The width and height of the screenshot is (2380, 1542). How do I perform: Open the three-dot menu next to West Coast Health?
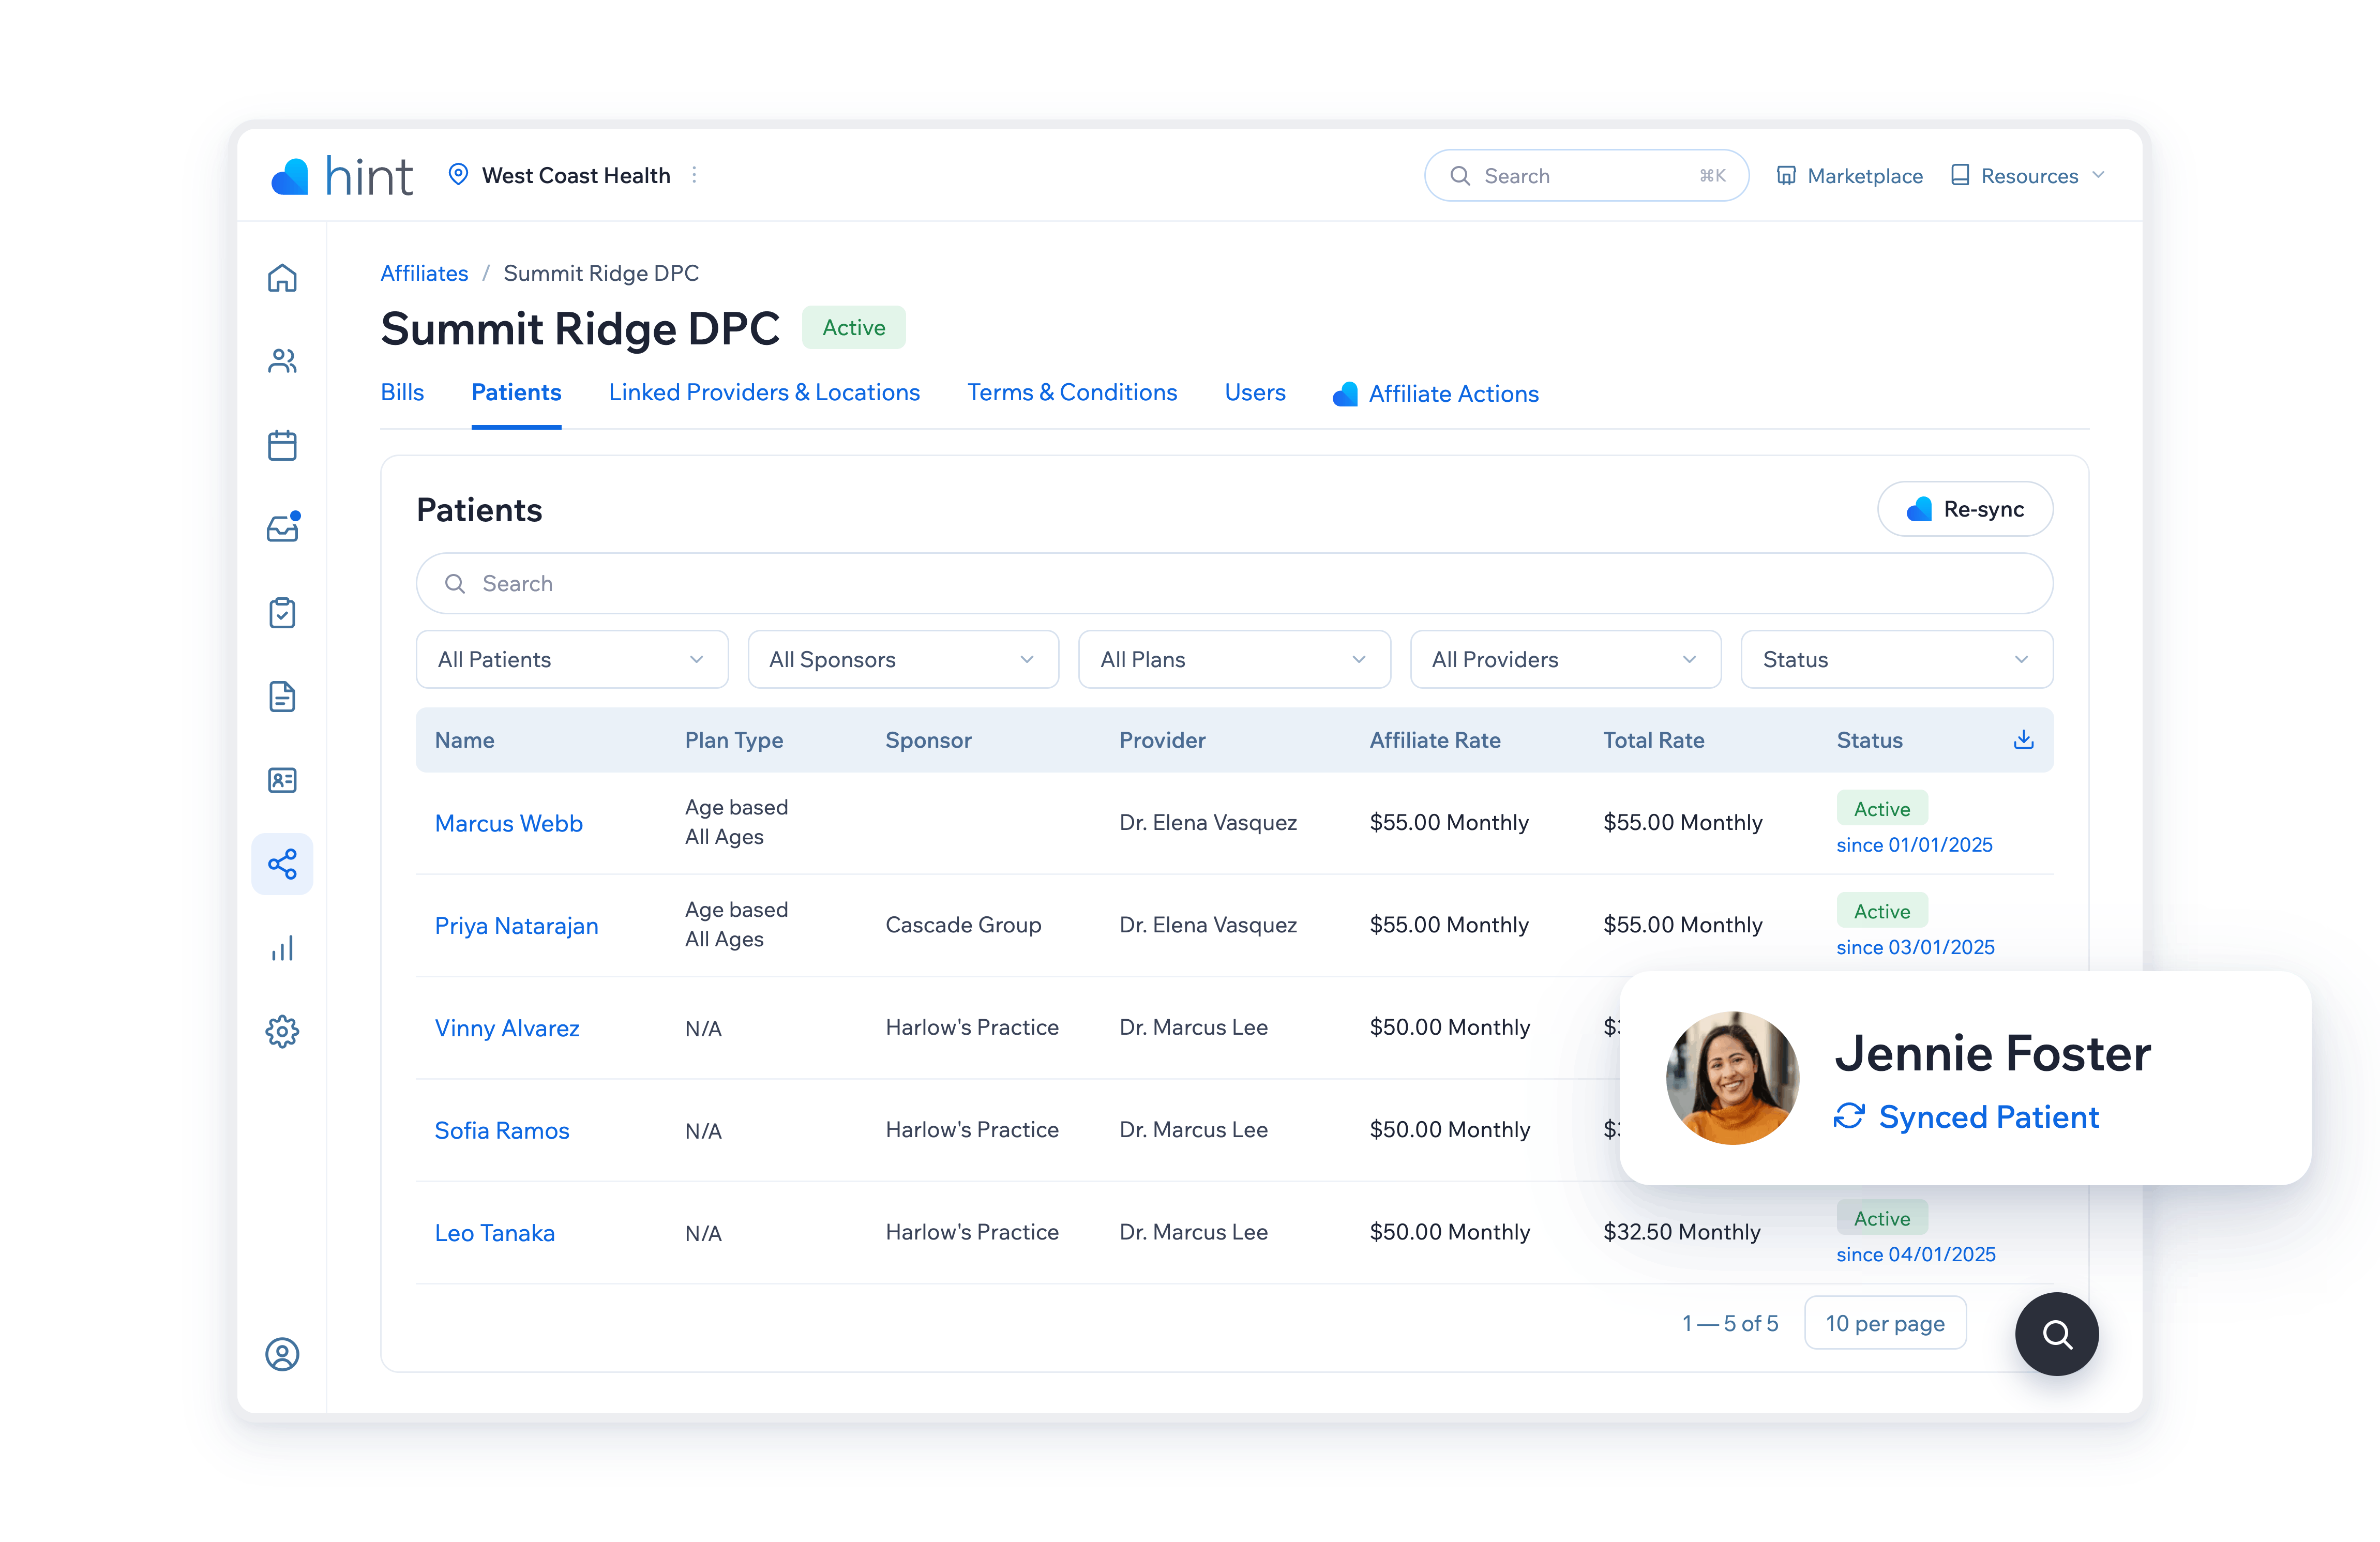[x=694, y=175]
